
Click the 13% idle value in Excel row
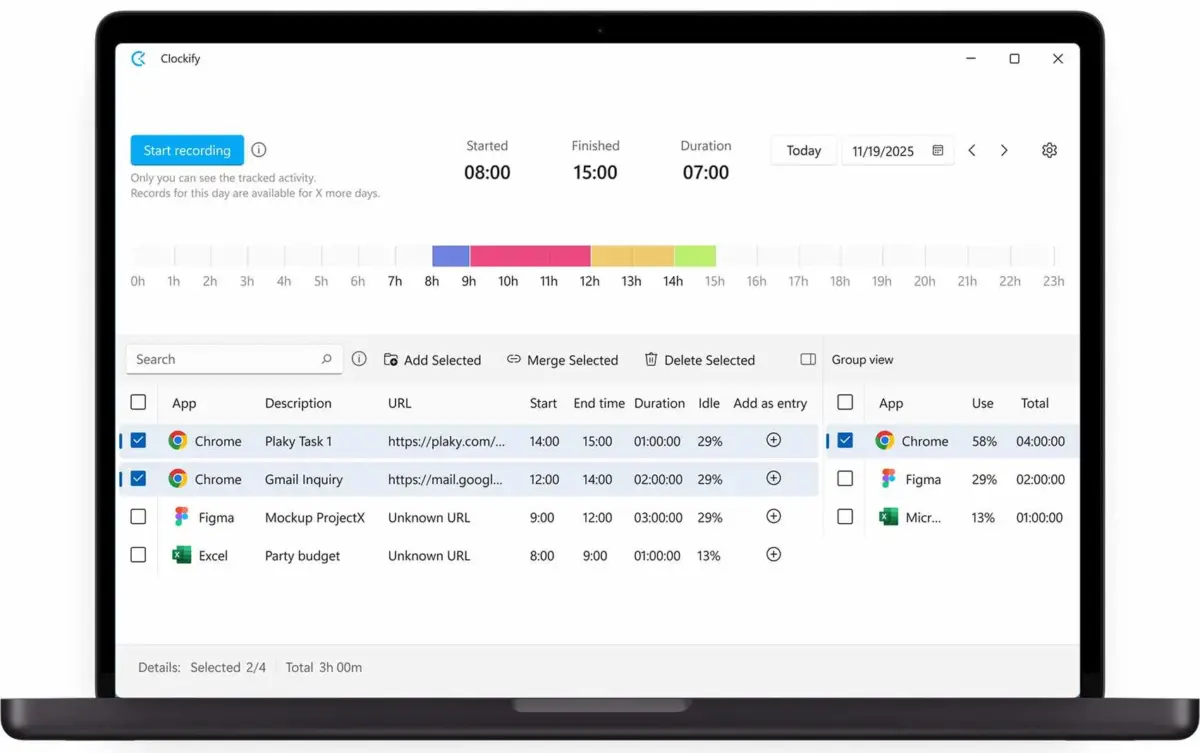click(x=709, y=555)
